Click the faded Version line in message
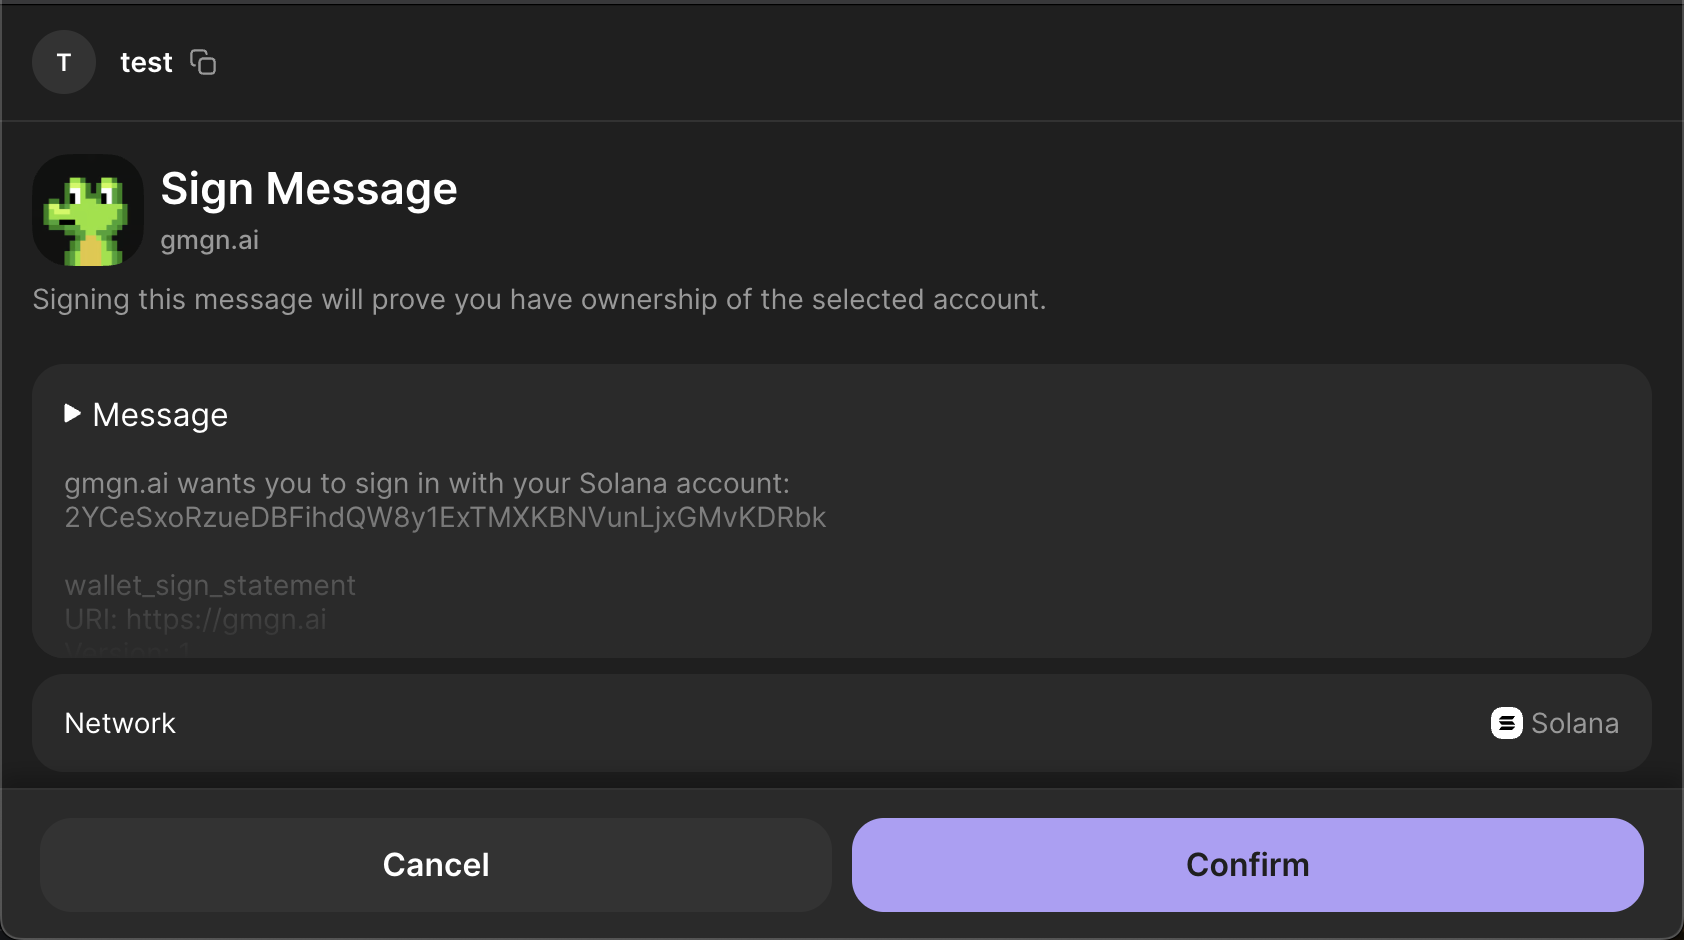Viewport: 1684px width, 940px height. 128,650
